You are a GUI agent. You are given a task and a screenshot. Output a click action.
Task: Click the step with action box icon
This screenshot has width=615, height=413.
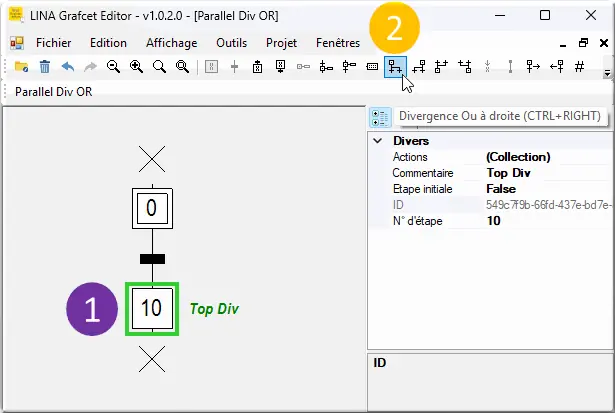click(326, 67)
